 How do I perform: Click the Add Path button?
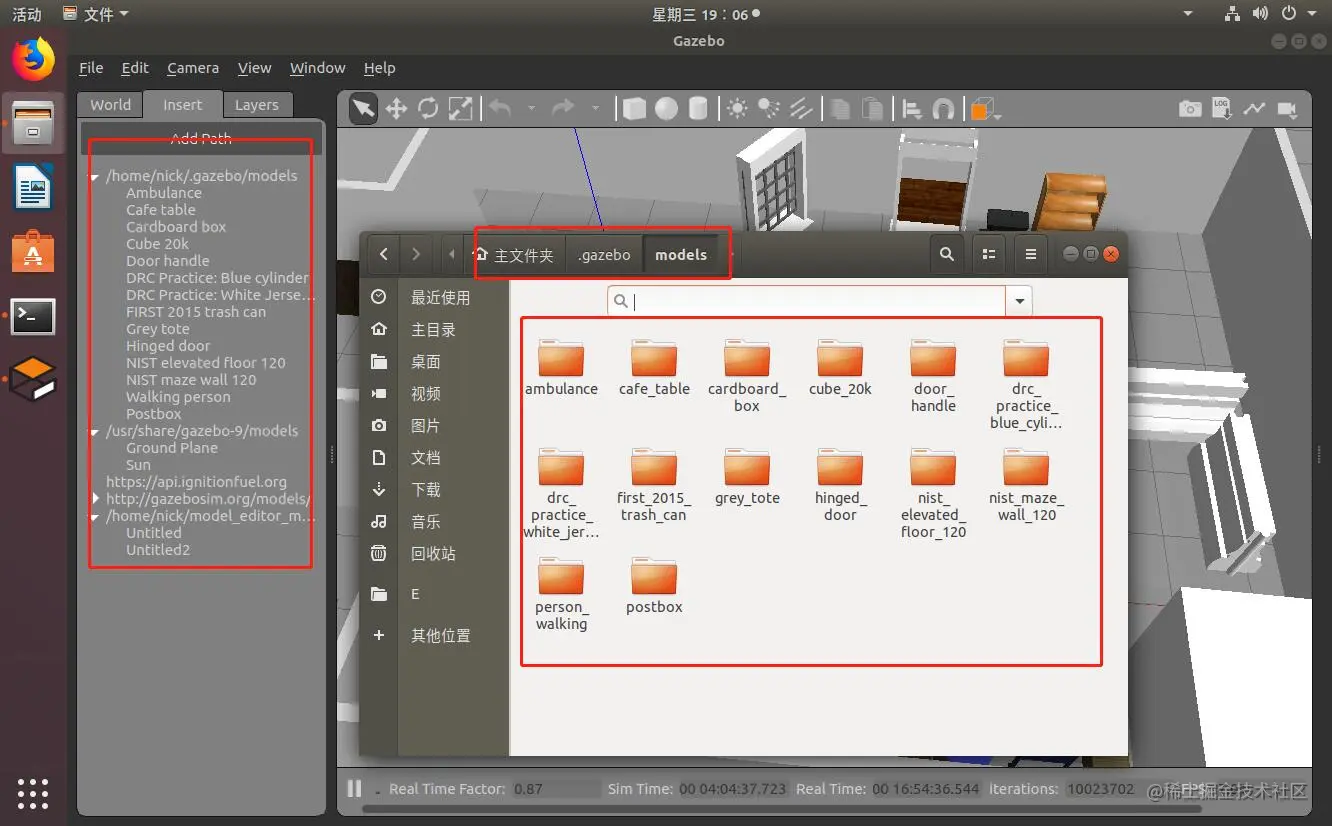[x=201, y=139]
